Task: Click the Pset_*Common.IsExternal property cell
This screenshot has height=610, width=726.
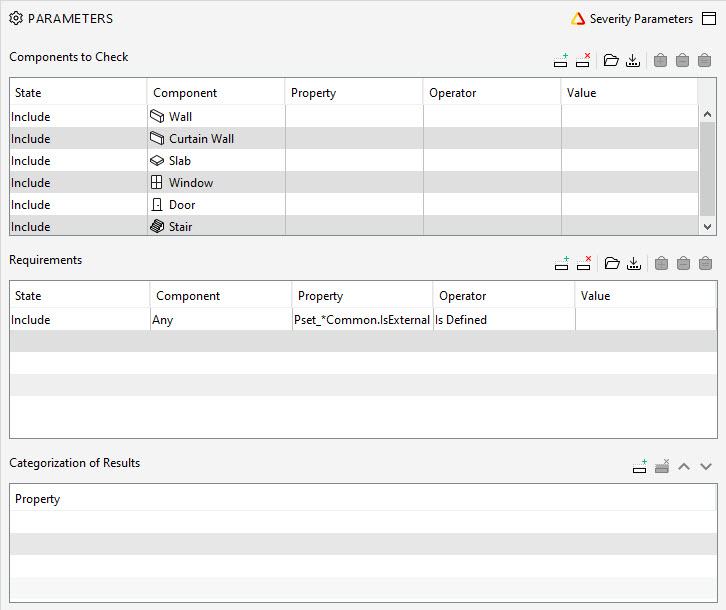Action: [x=362, y=321]
